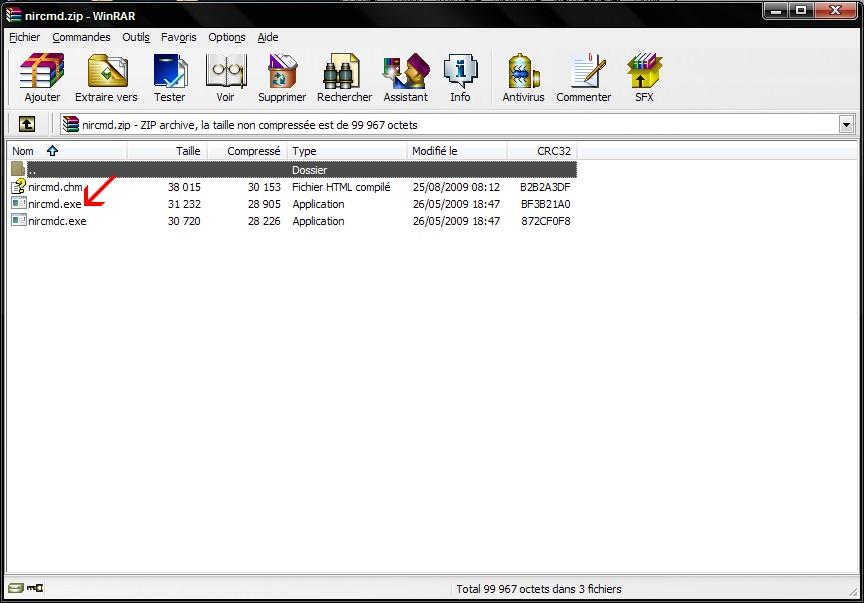
Task: Open the Aide menu
Action: pyautogui.click(x=267, y=37)
